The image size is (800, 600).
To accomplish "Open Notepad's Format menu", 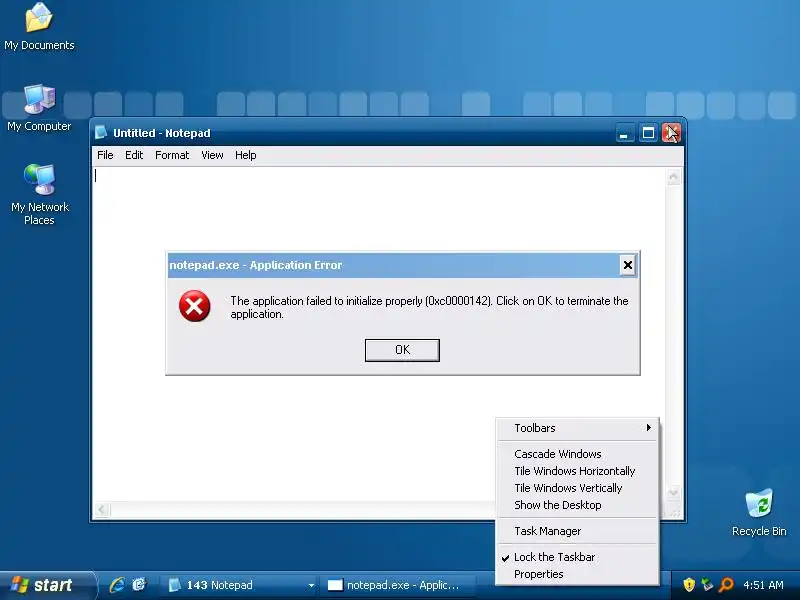I will point(172,155).
